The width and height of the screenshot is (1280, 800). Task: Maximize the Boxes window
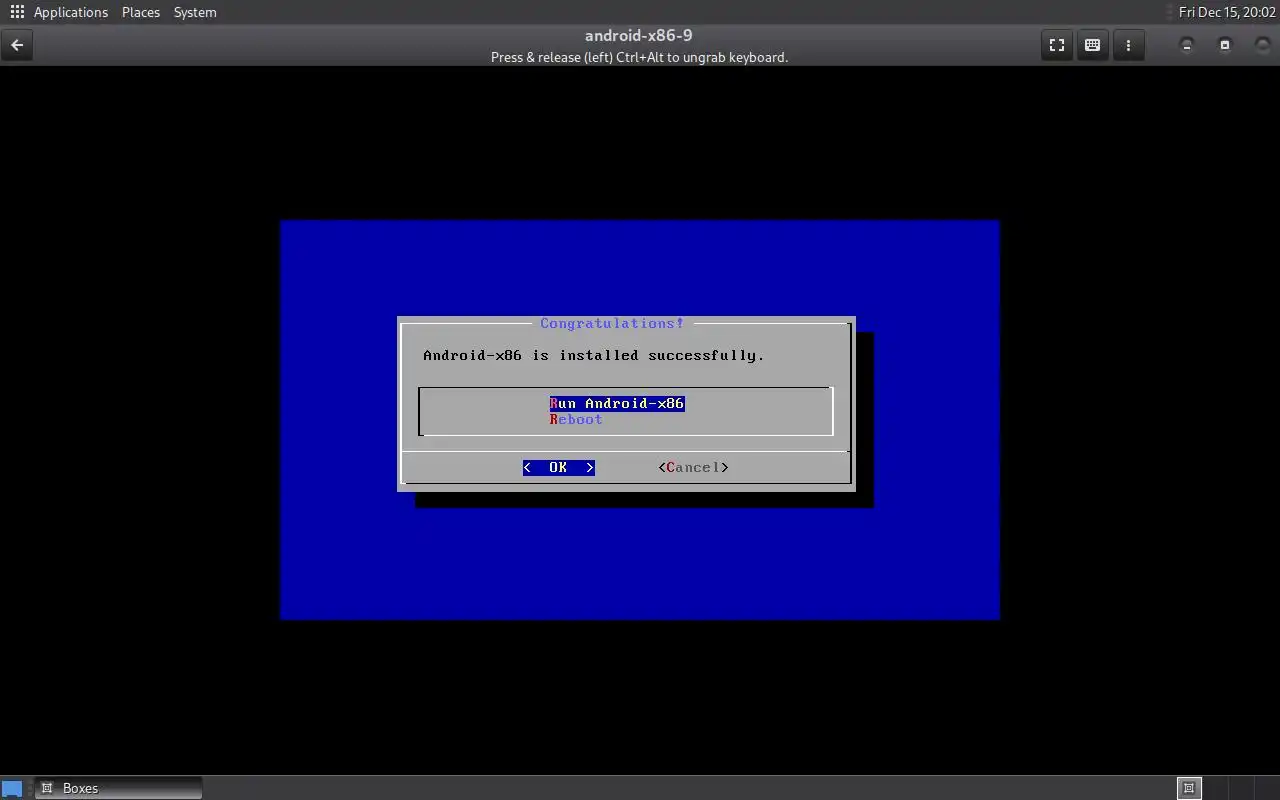click(1225, 45)
